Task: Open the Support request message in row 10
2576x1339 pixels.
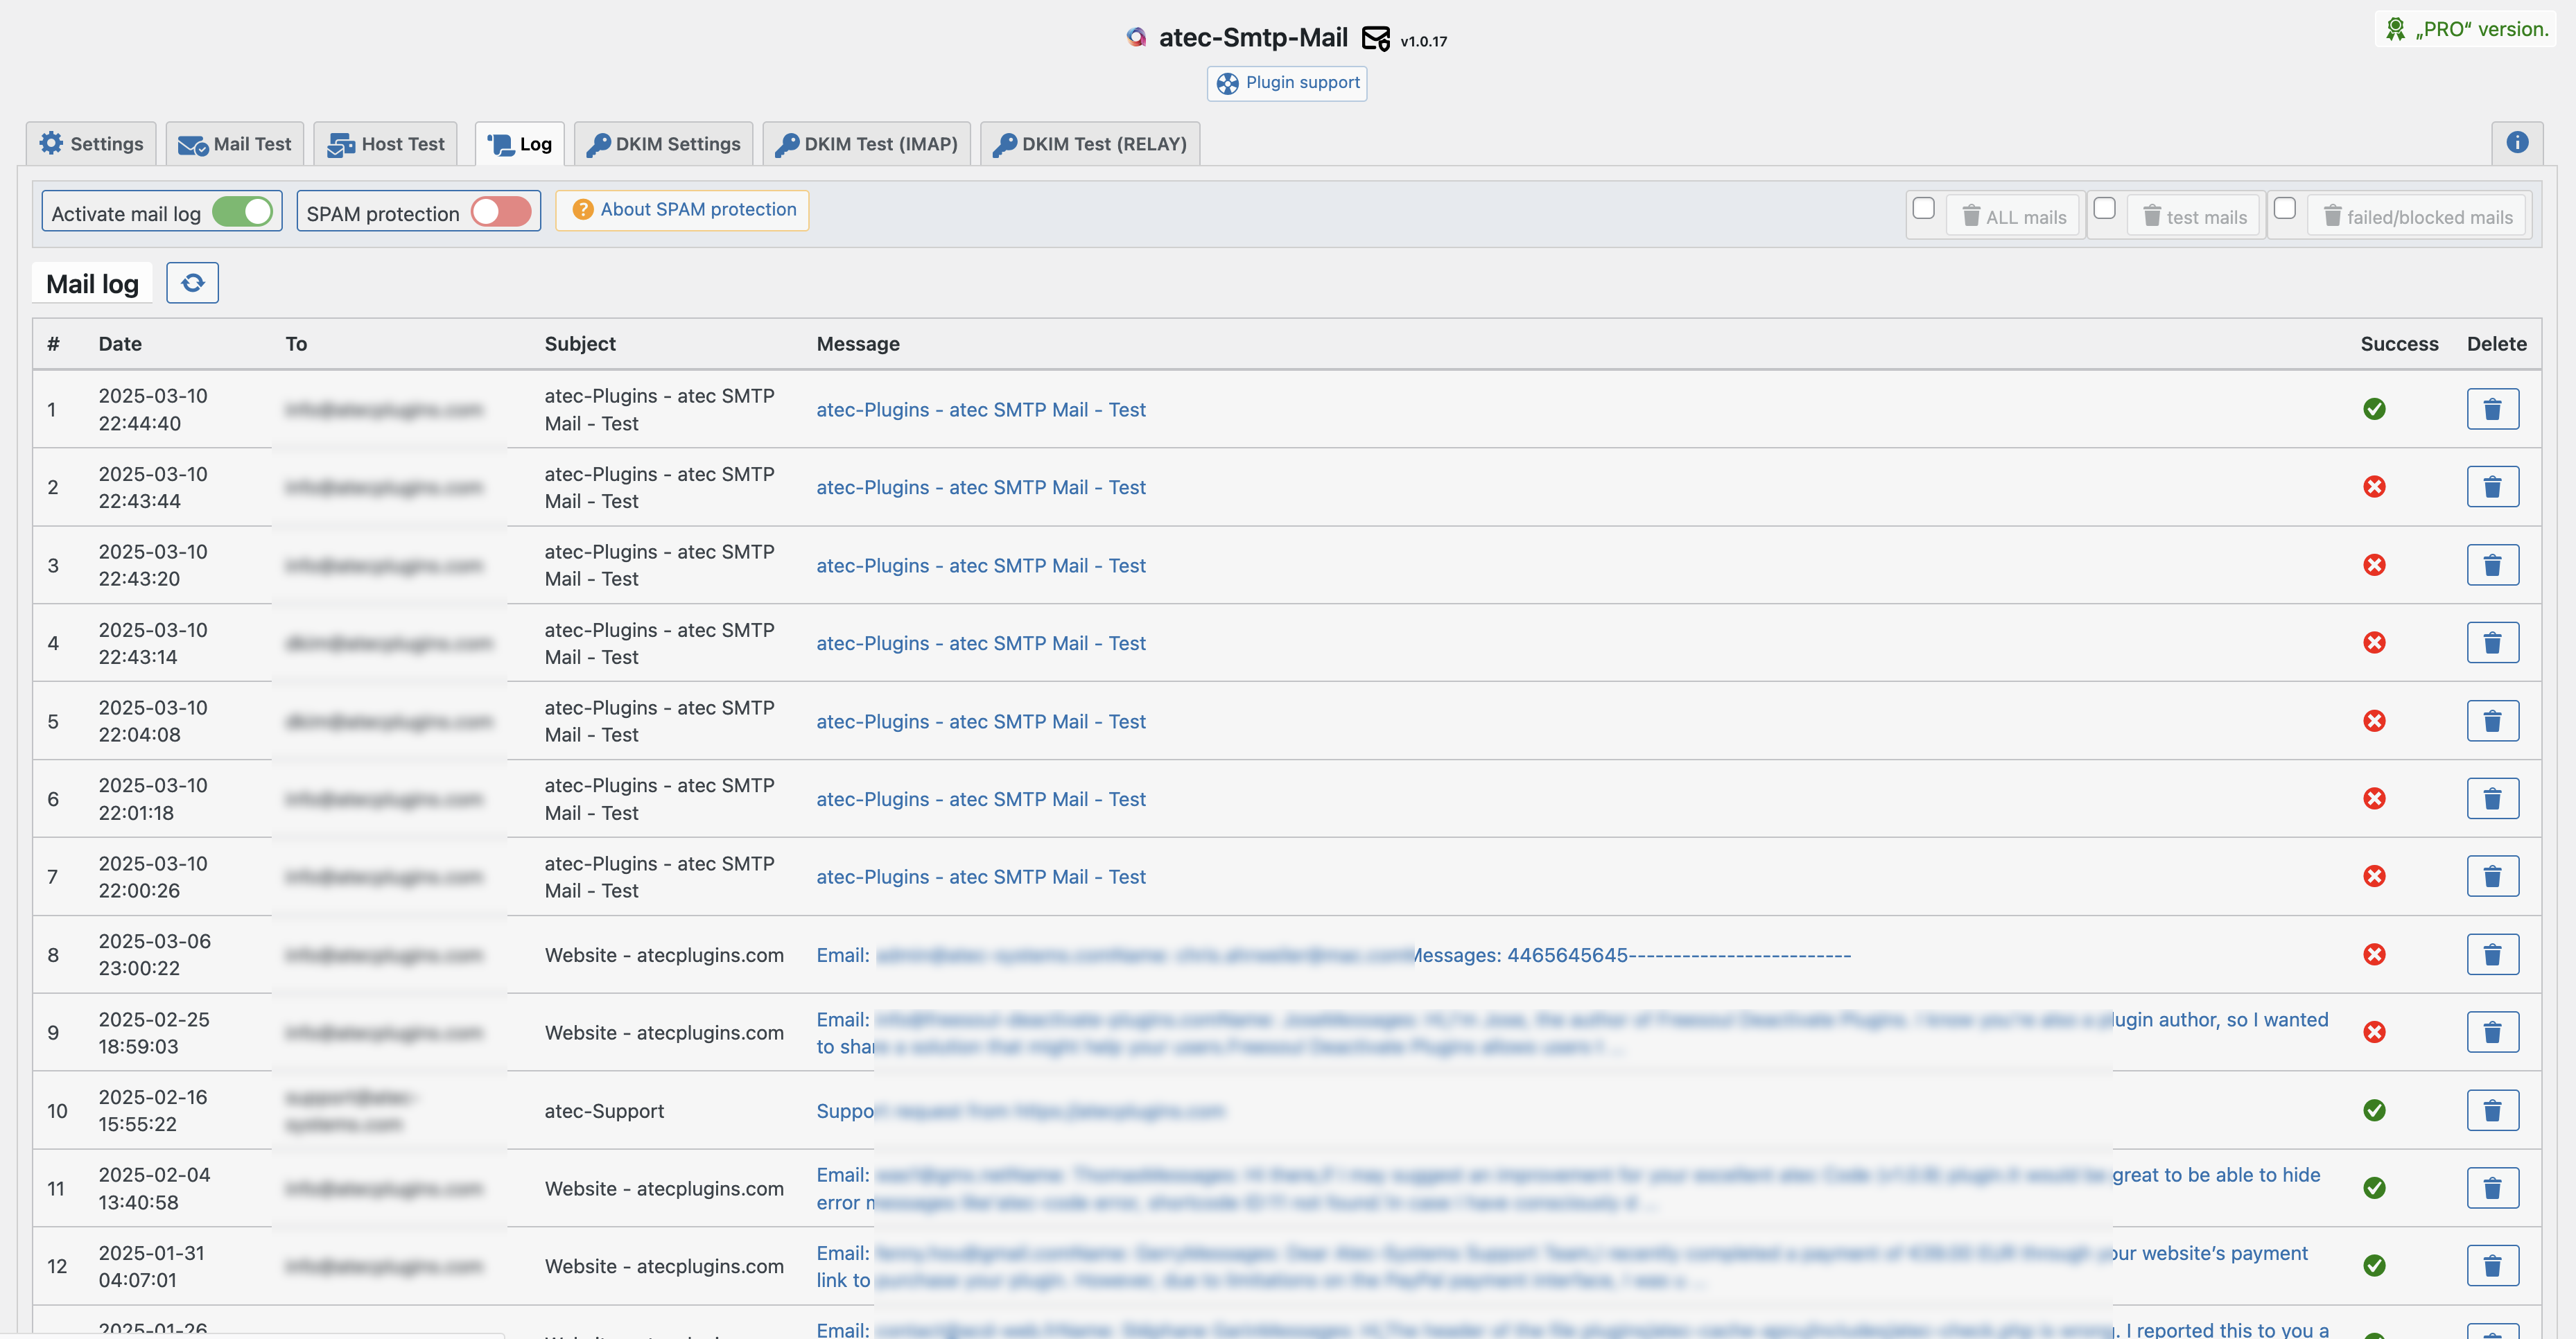Action: 1020,1111
